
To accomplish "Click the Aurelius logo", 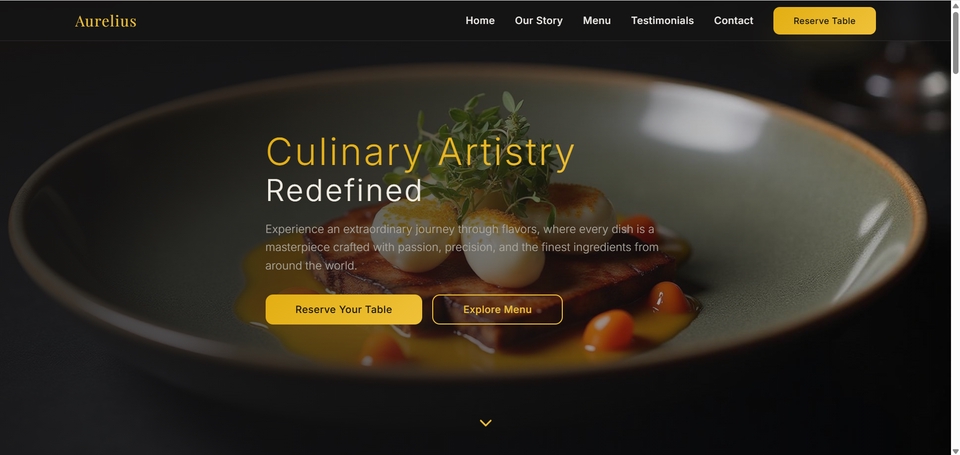I will (x=105, y=21).
